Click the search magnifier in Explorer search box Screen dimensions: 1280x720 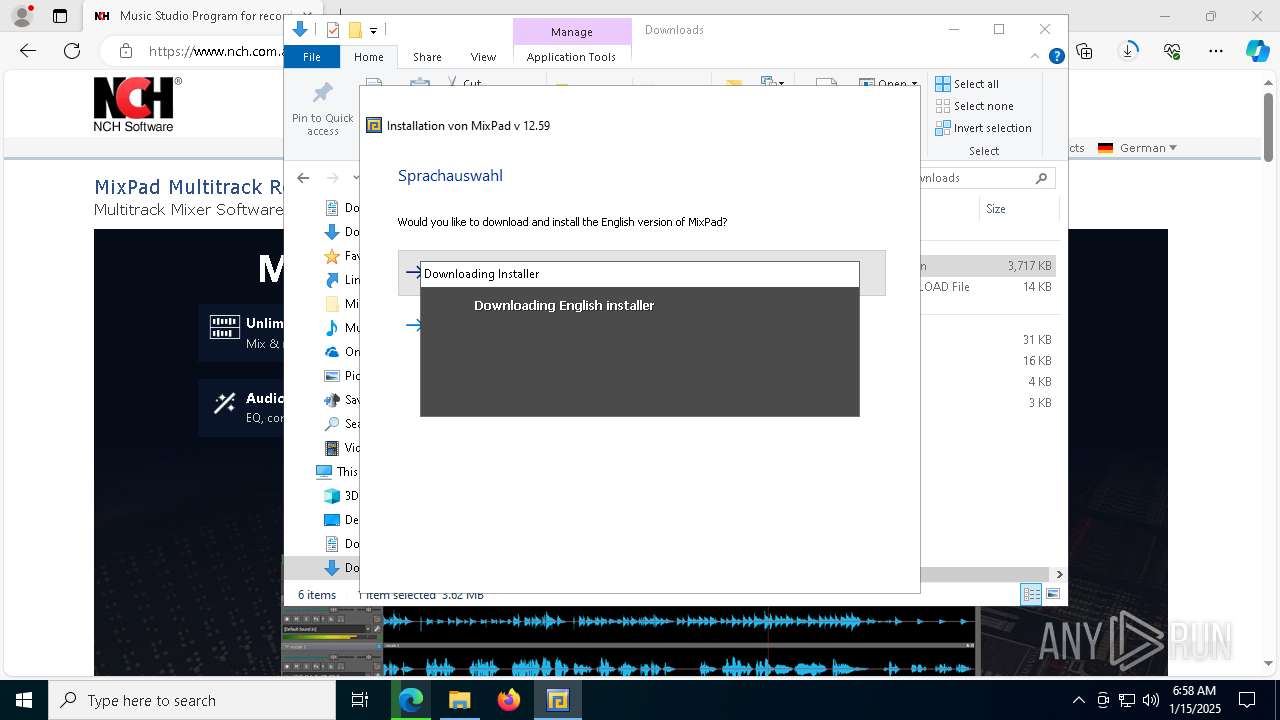click(1041, 178)
